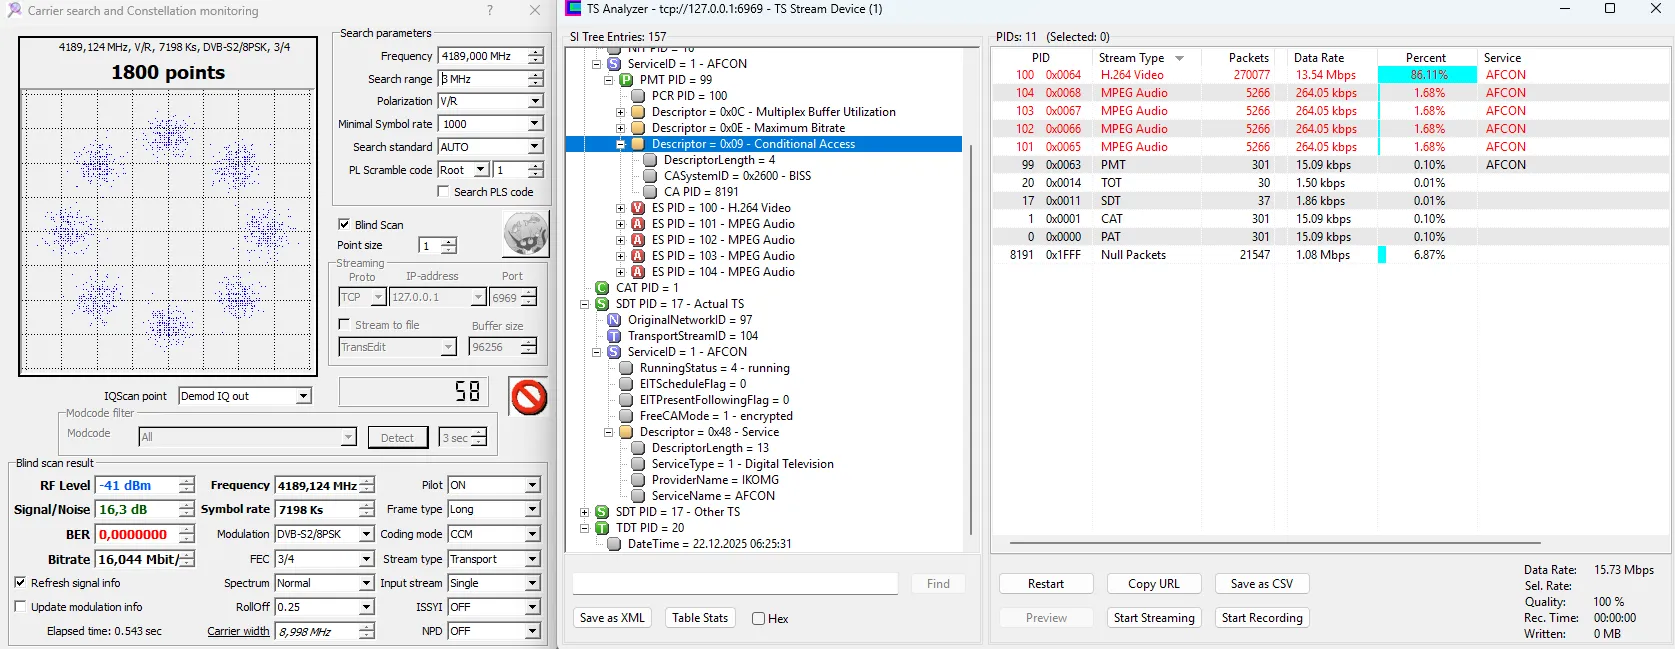Click the red stop scan icon
This screenshot has width=1675, height=649.
[529, 397]
